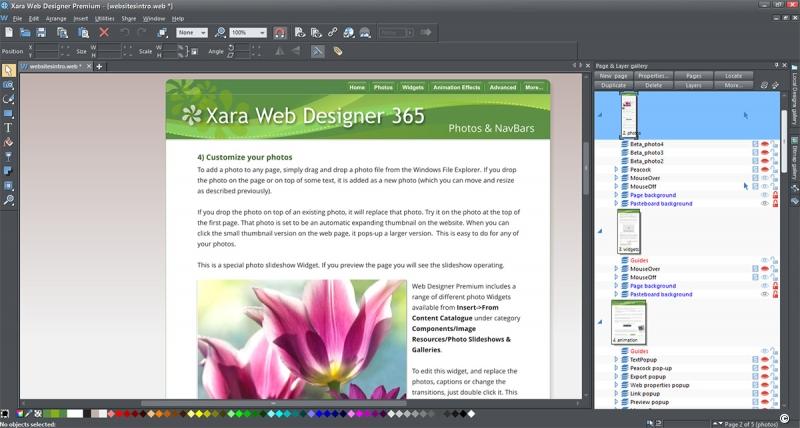The width and height of the screenshot is (800, 428).
Task: Click Photos in the page navbar
Action: pyautogui.click(x=383, y=87)
